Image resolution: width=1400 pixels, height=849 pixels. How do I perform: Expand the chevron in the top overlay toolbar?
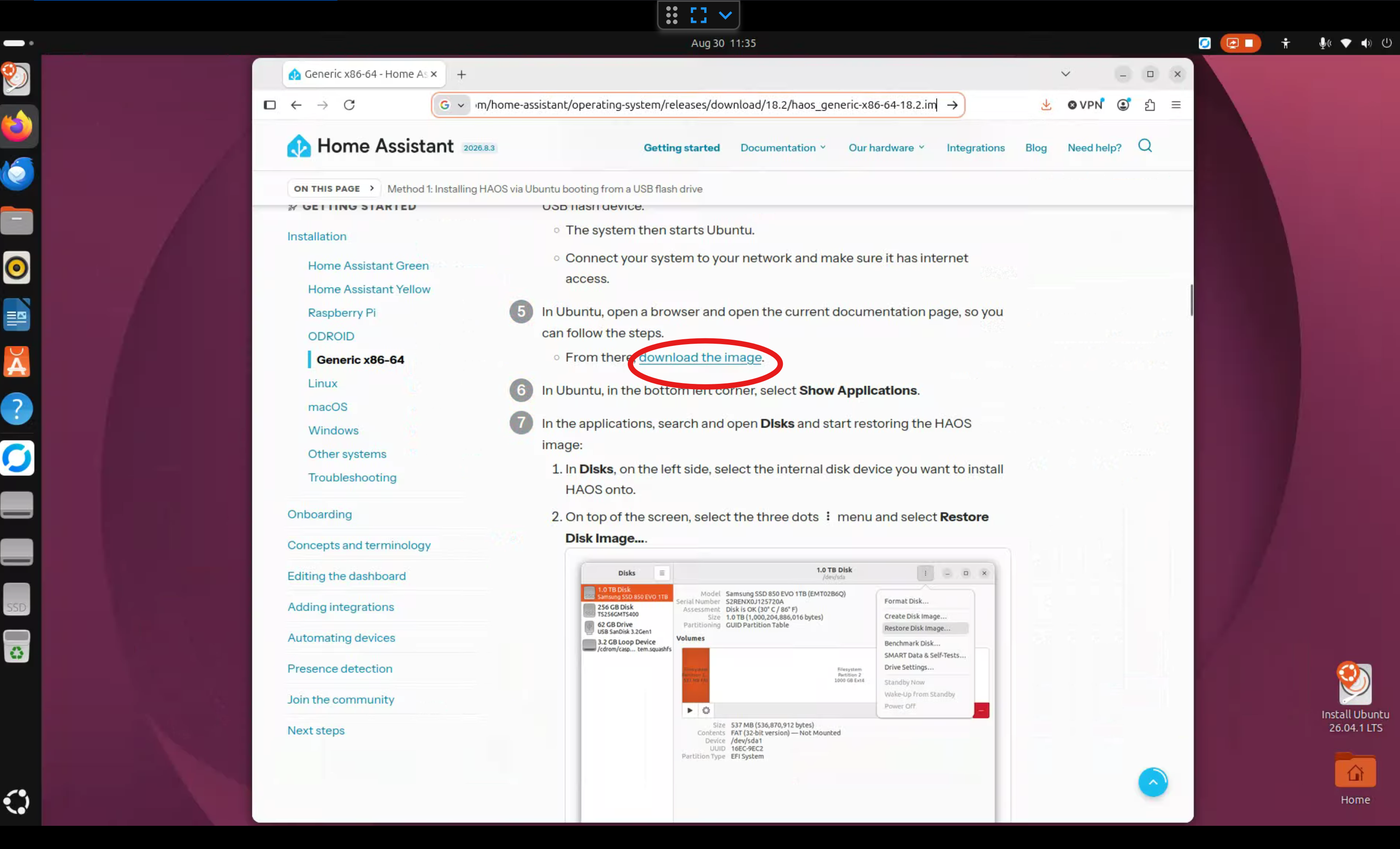pos(726,15)
